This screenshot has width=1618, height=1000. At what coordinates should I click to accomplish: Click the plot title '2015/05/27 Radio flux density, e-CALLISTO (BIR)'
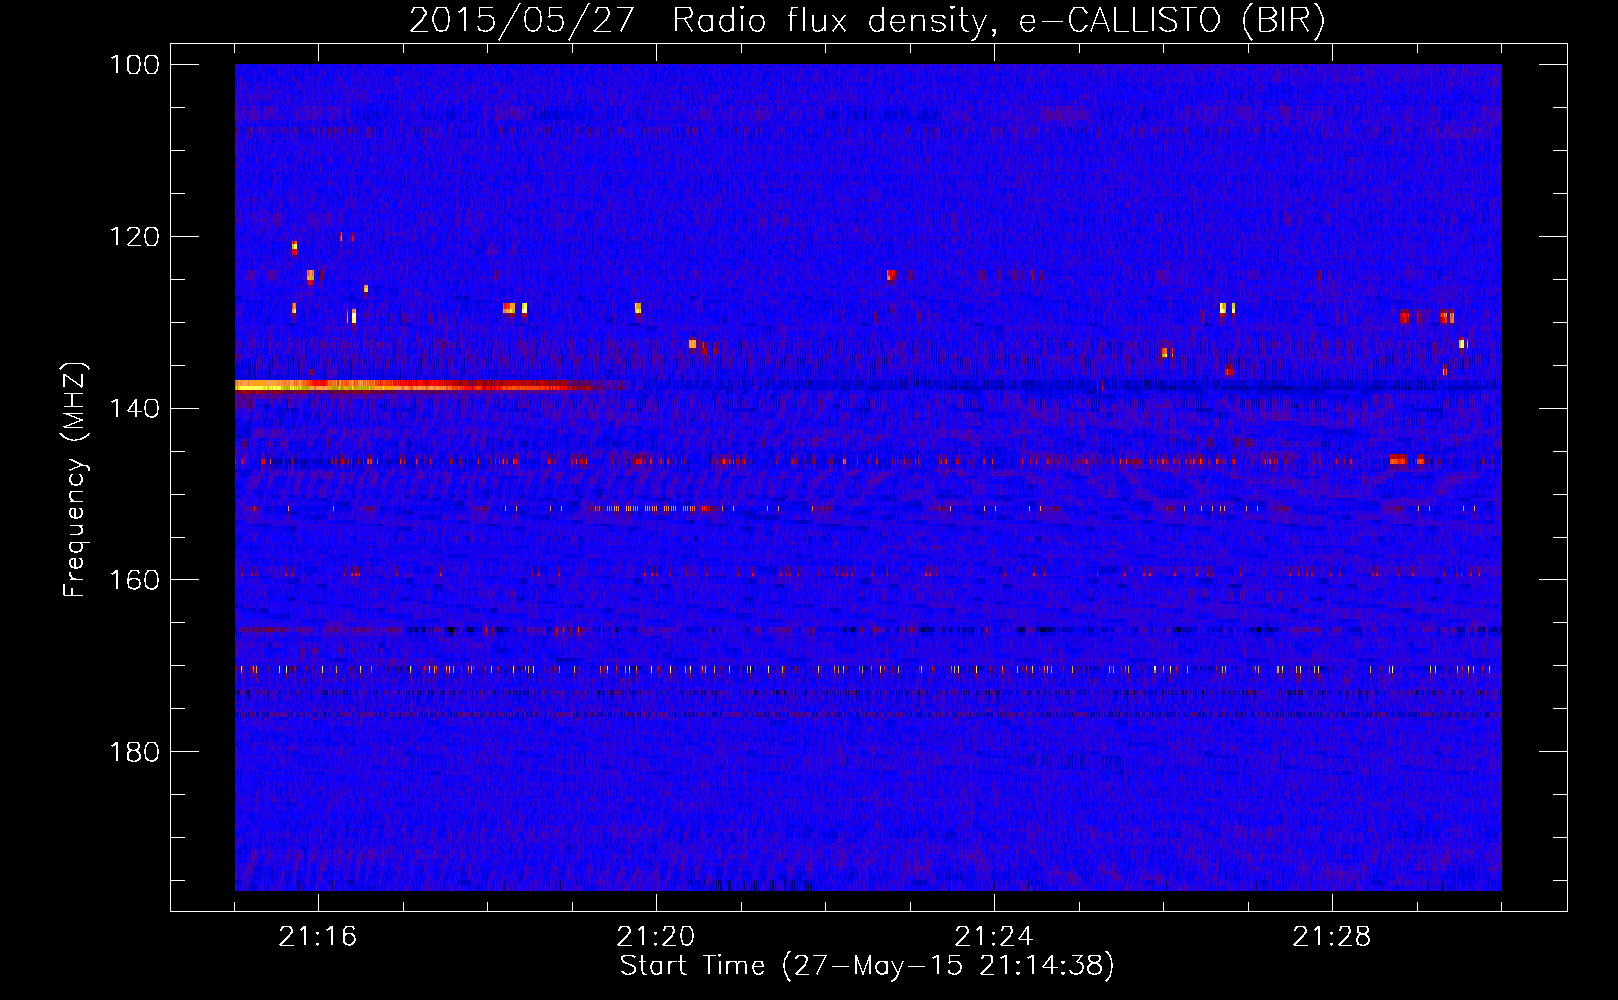(x=867, y=20)
